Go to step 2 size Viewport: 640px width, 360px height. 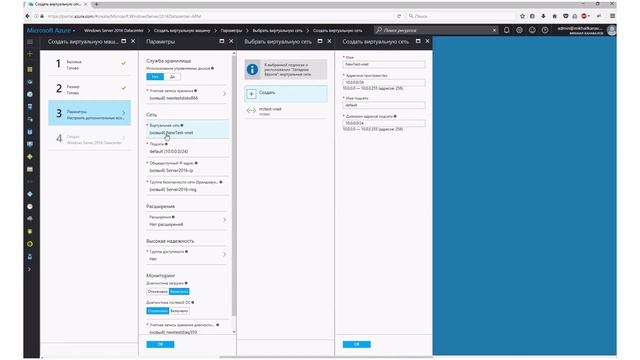(x=89, y=89)
